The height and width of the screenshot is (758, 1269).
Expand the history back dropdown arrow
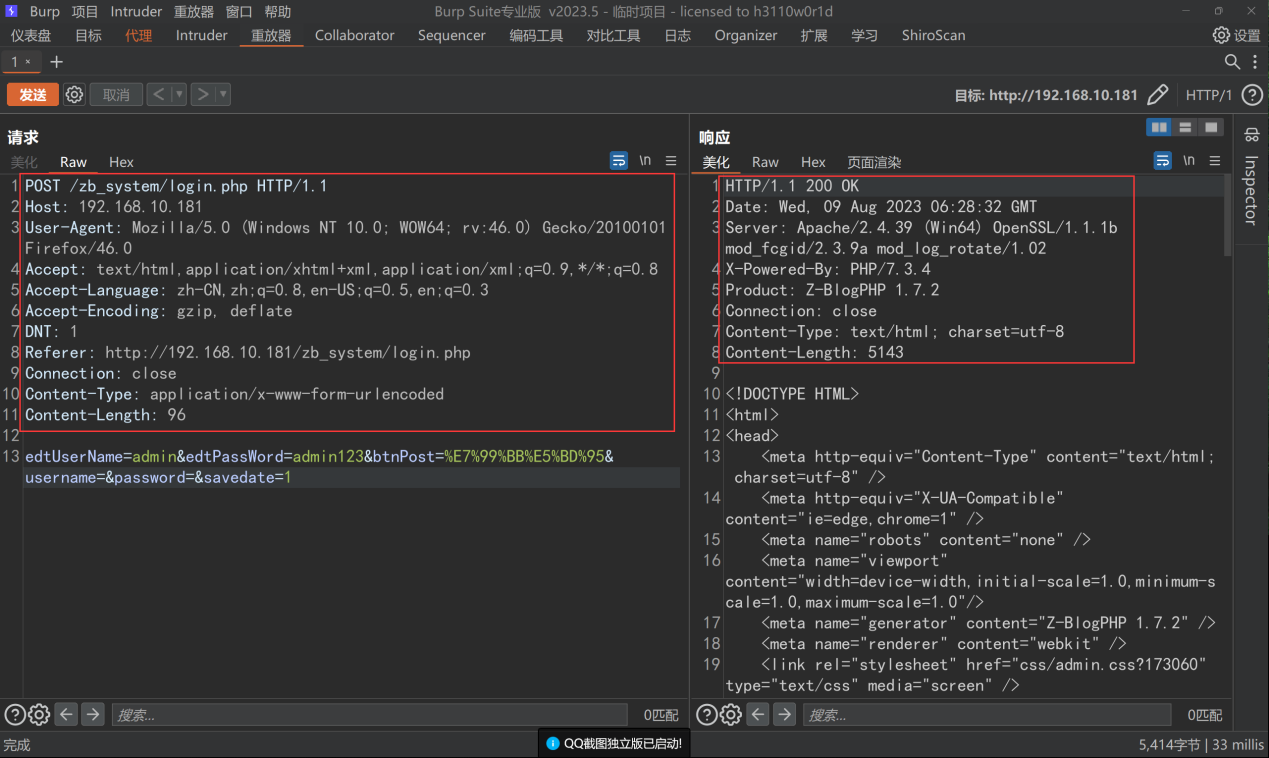click(x=179, y=95)
